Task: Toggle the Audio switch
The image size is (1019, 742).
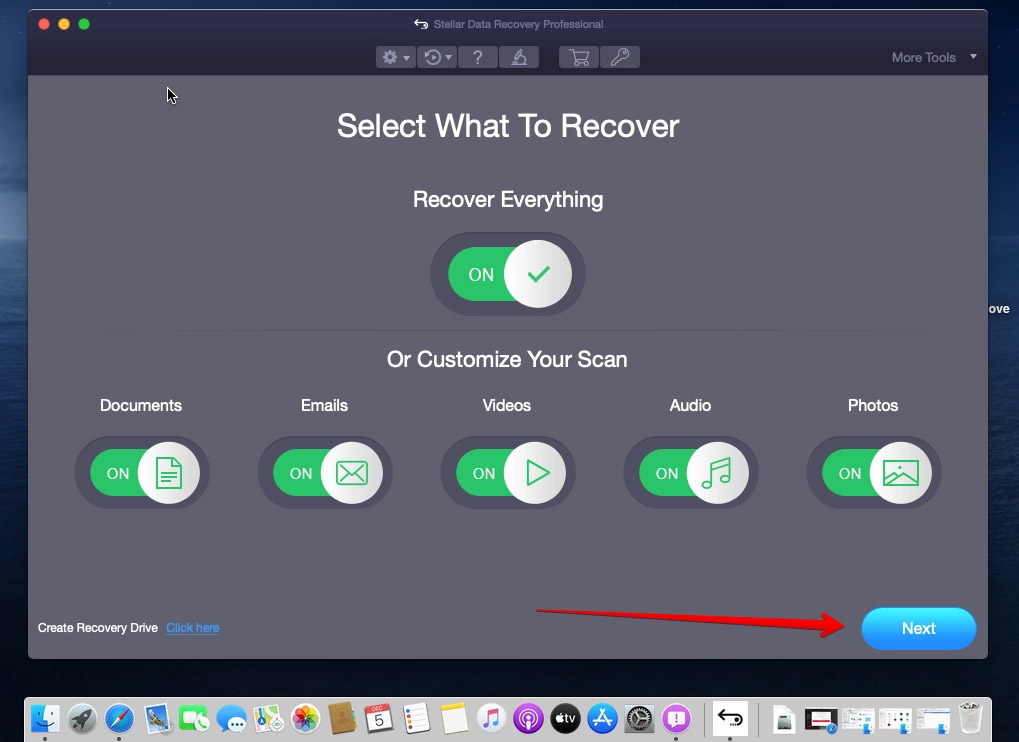Action: (692, 473)
